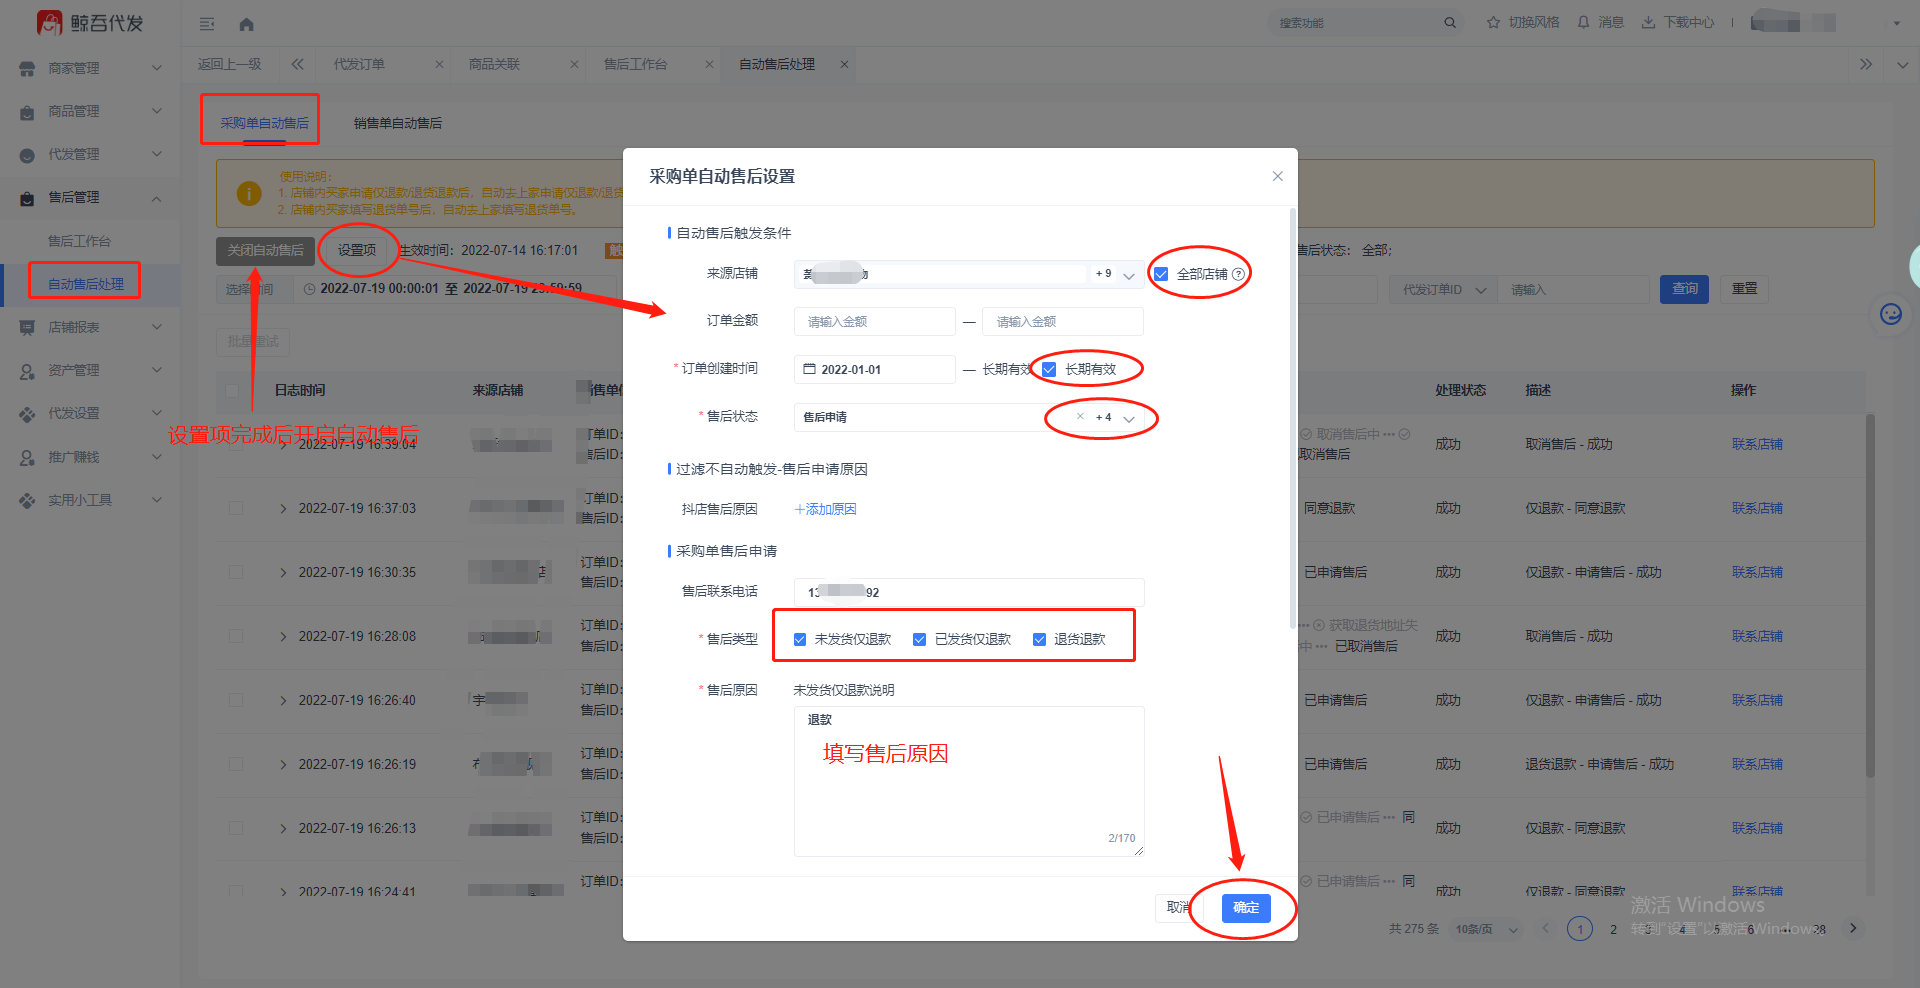This screenshot has height=988, width=1920.
Task: Click the sidebar collapse menu icon
Action: (x=207, y=24)
